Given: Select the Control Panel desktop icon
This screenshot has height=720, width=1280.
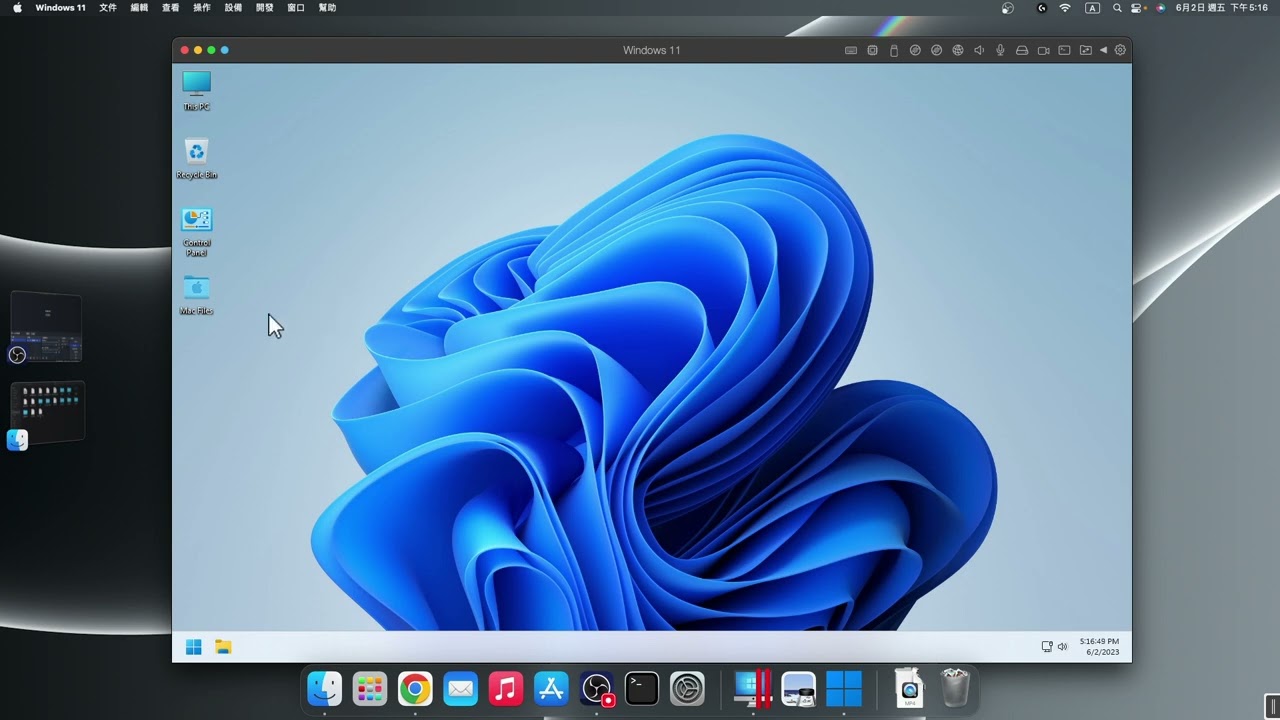Looking at the screenshot, I should point(196,232).
